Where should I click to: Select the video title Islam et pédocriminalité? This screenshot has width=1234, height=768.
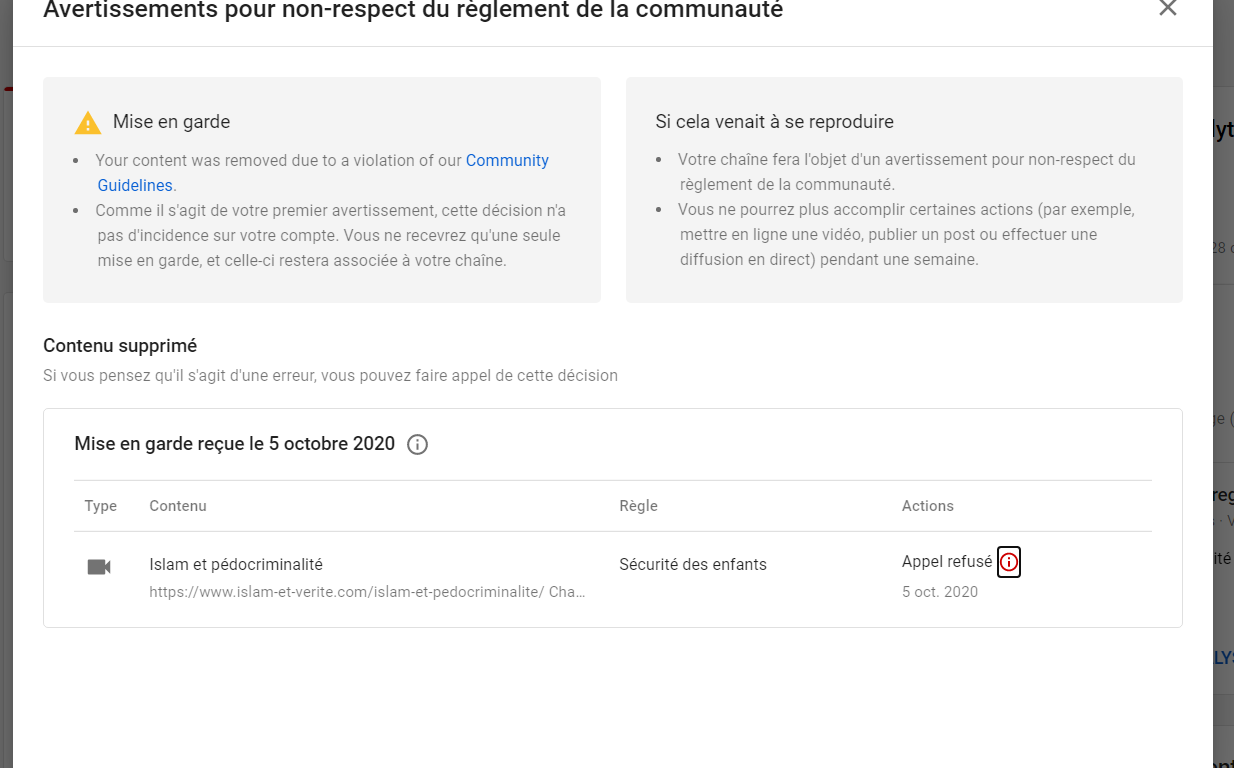[236, 565]
